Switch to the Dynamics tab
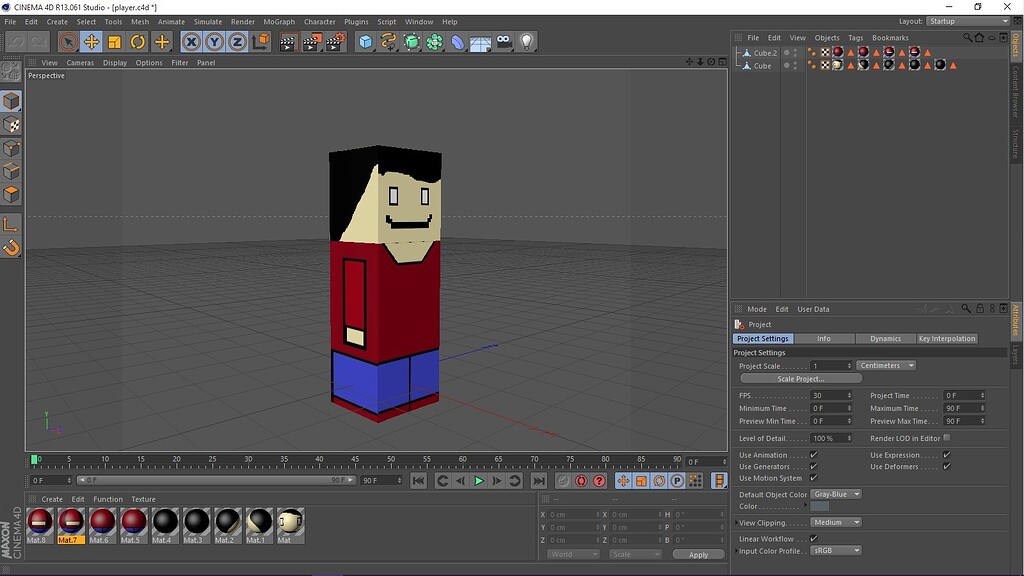This screenshot has height=576, width=1024. 885,339
